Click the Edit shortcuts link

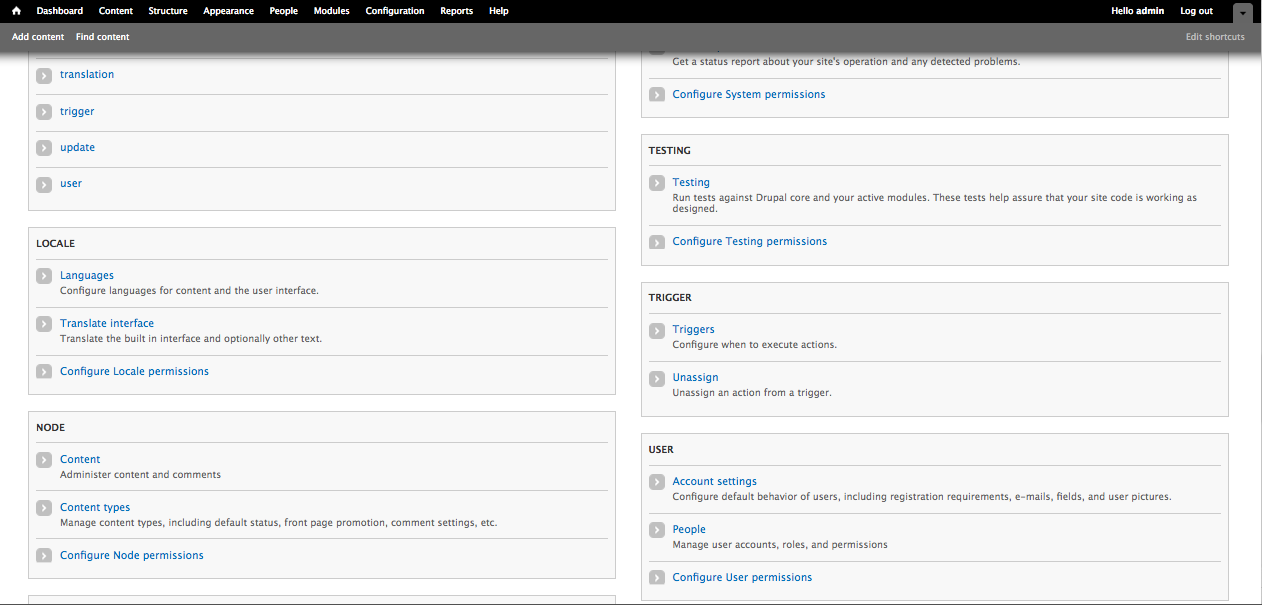[x=1215, y=36]
